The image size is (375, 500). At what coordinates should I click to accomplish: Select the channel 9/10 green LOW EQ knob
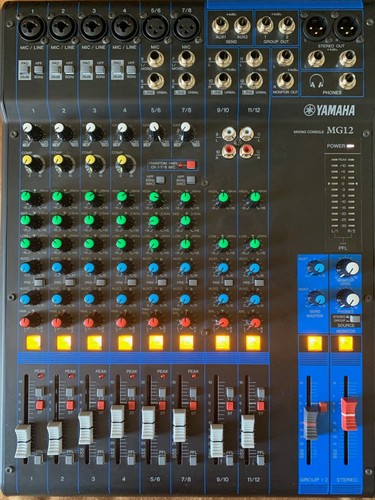pyautogui.click(x=223, y=244)
